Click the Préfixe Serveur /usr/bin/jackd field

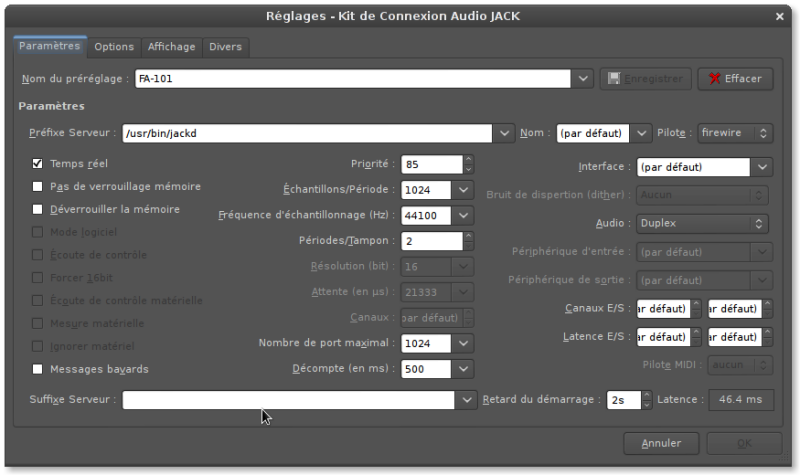coord(307,133)
